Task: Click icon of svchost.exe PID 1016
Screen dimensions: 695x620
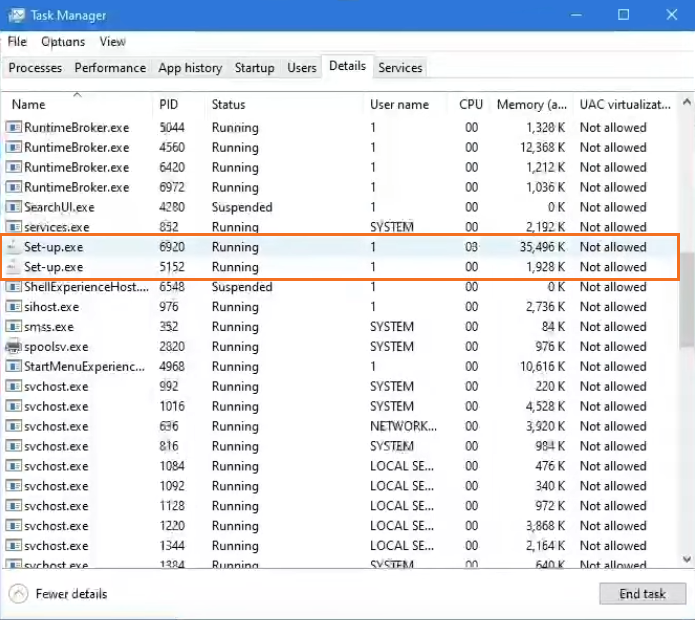Action: pos(13,406)
